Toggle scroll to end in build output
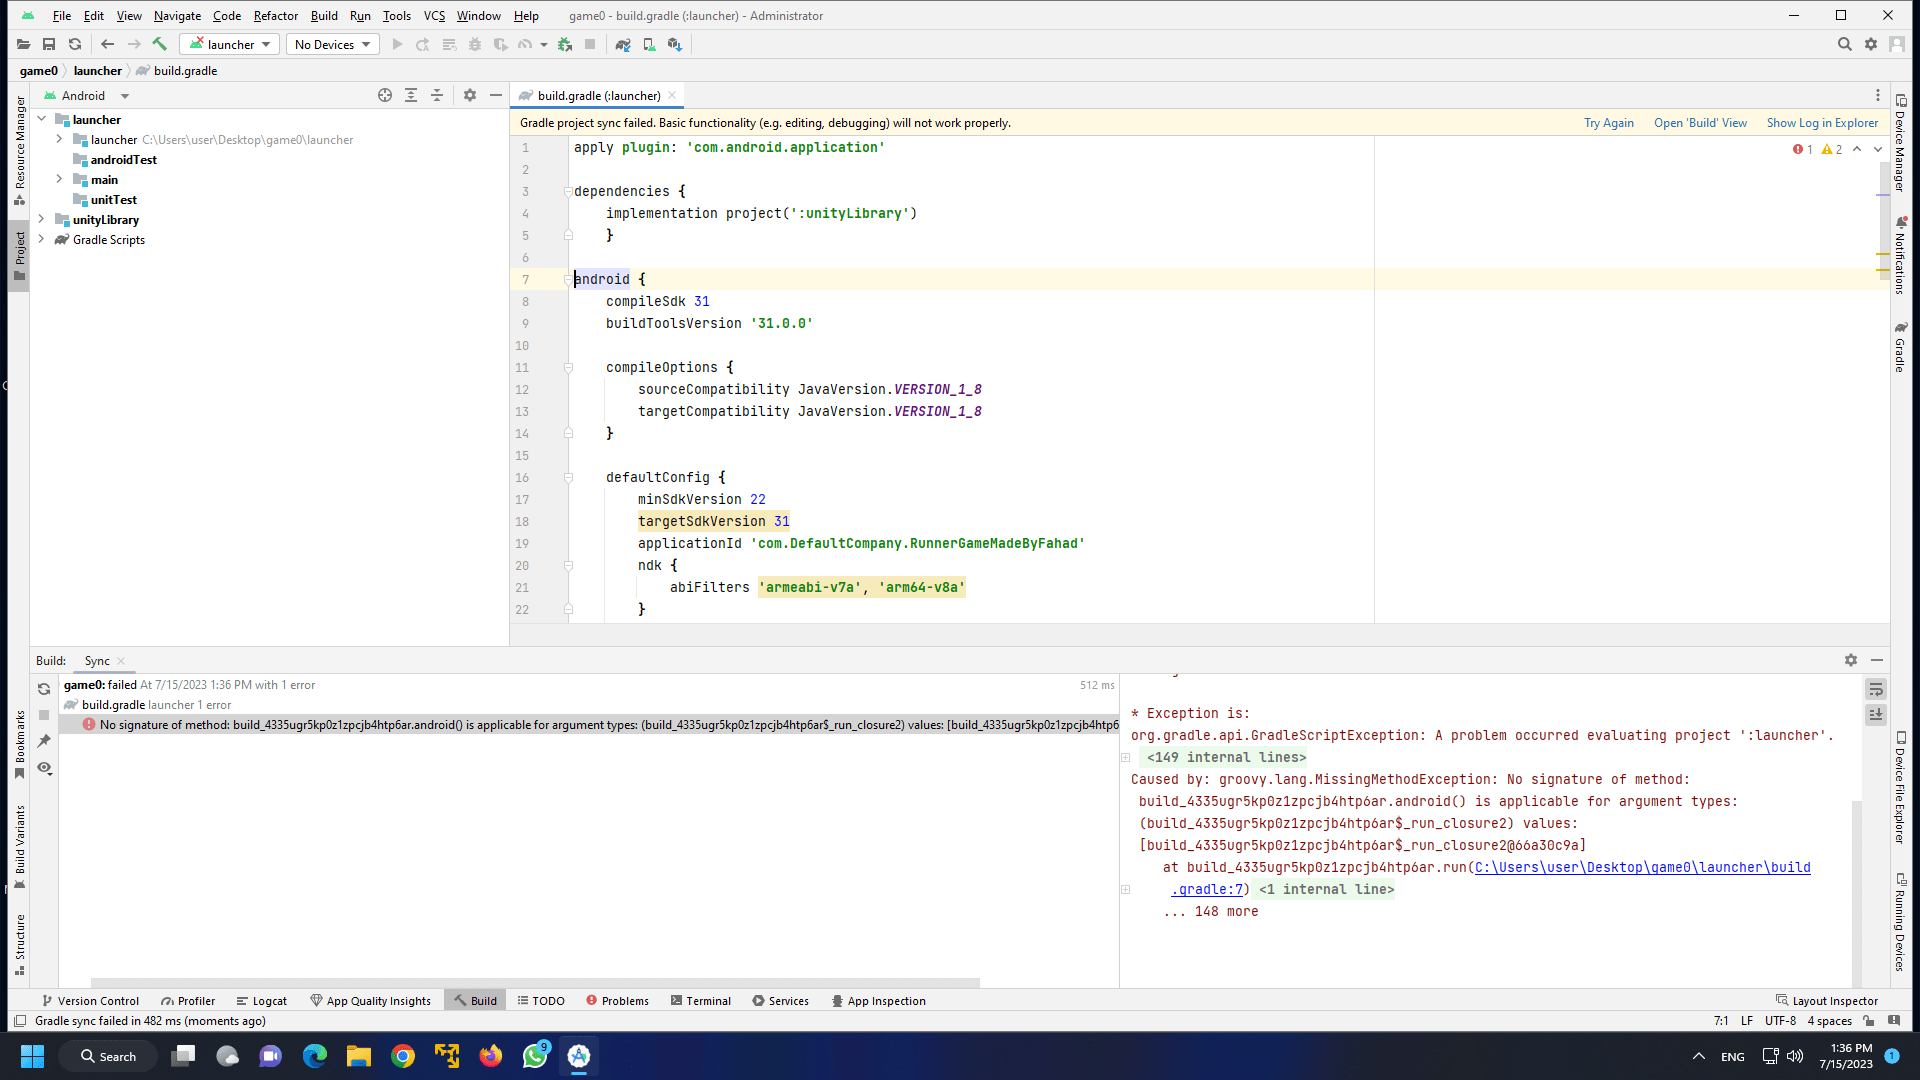Image resolution: width=1920 pixels, height=1080 pixels. pos(1876,714)
